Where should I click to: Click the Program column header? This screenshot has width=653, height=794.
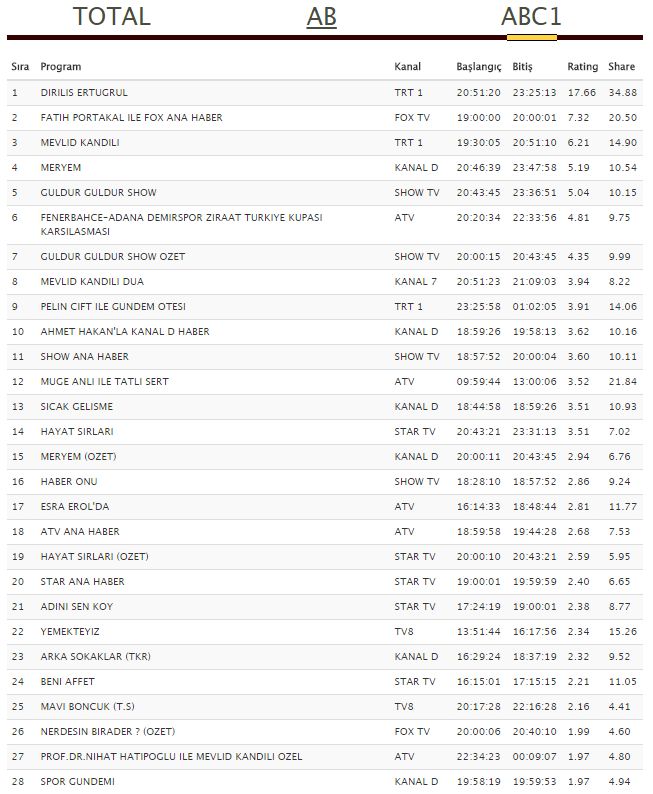pos(61,66)
